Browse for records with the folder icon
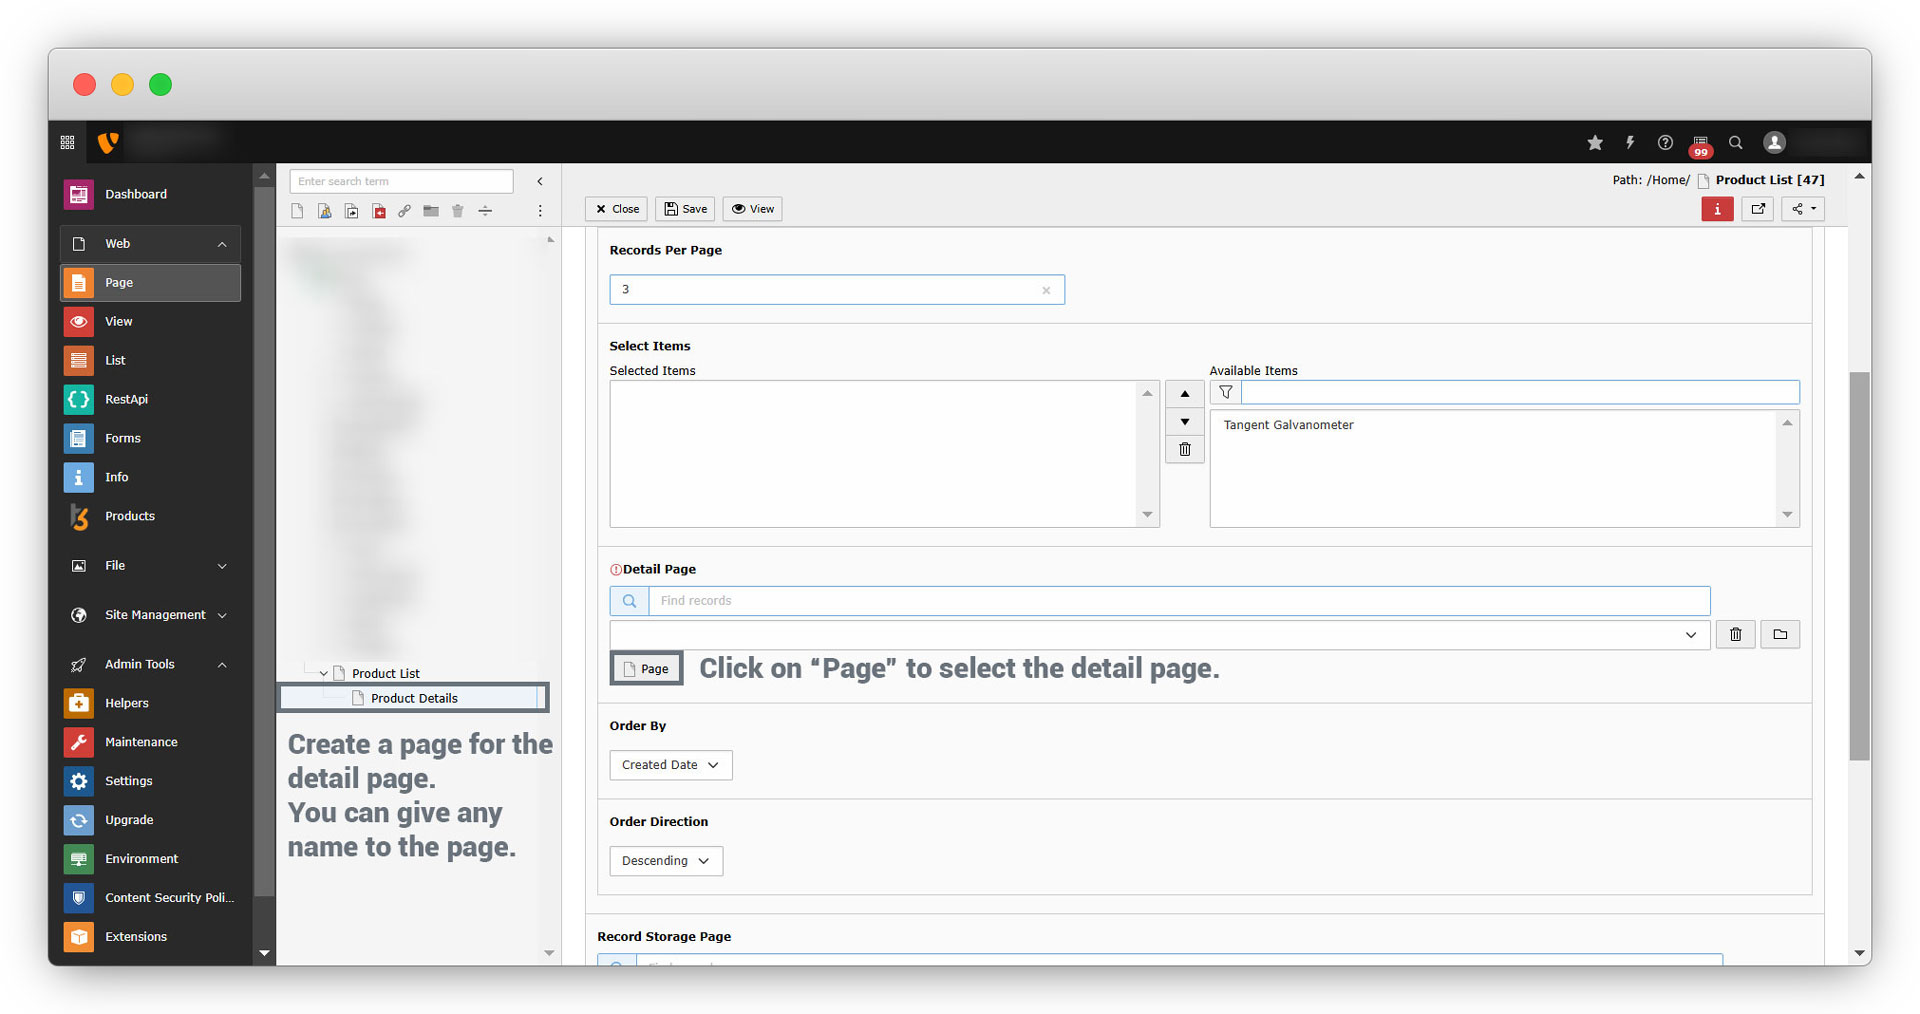Image resolution: width=1920 pixels, height=1014 pixels. tap(1780, 634)
